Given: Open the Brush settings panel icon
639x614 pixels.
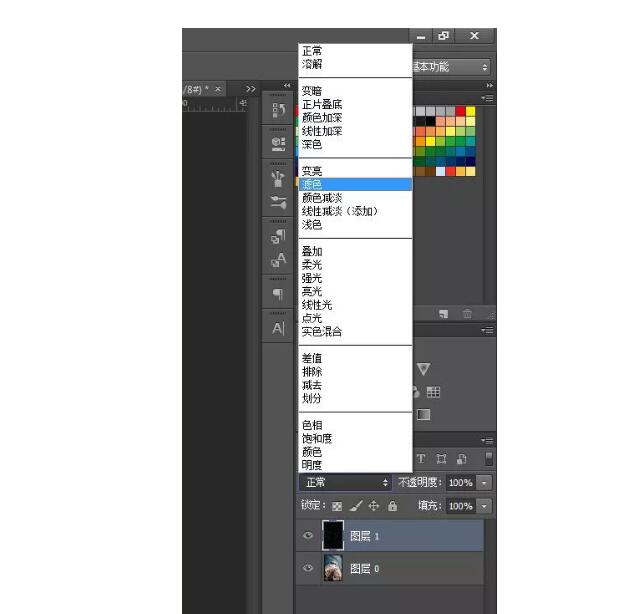Looking at the screenshot, I should tap(279, 202).
